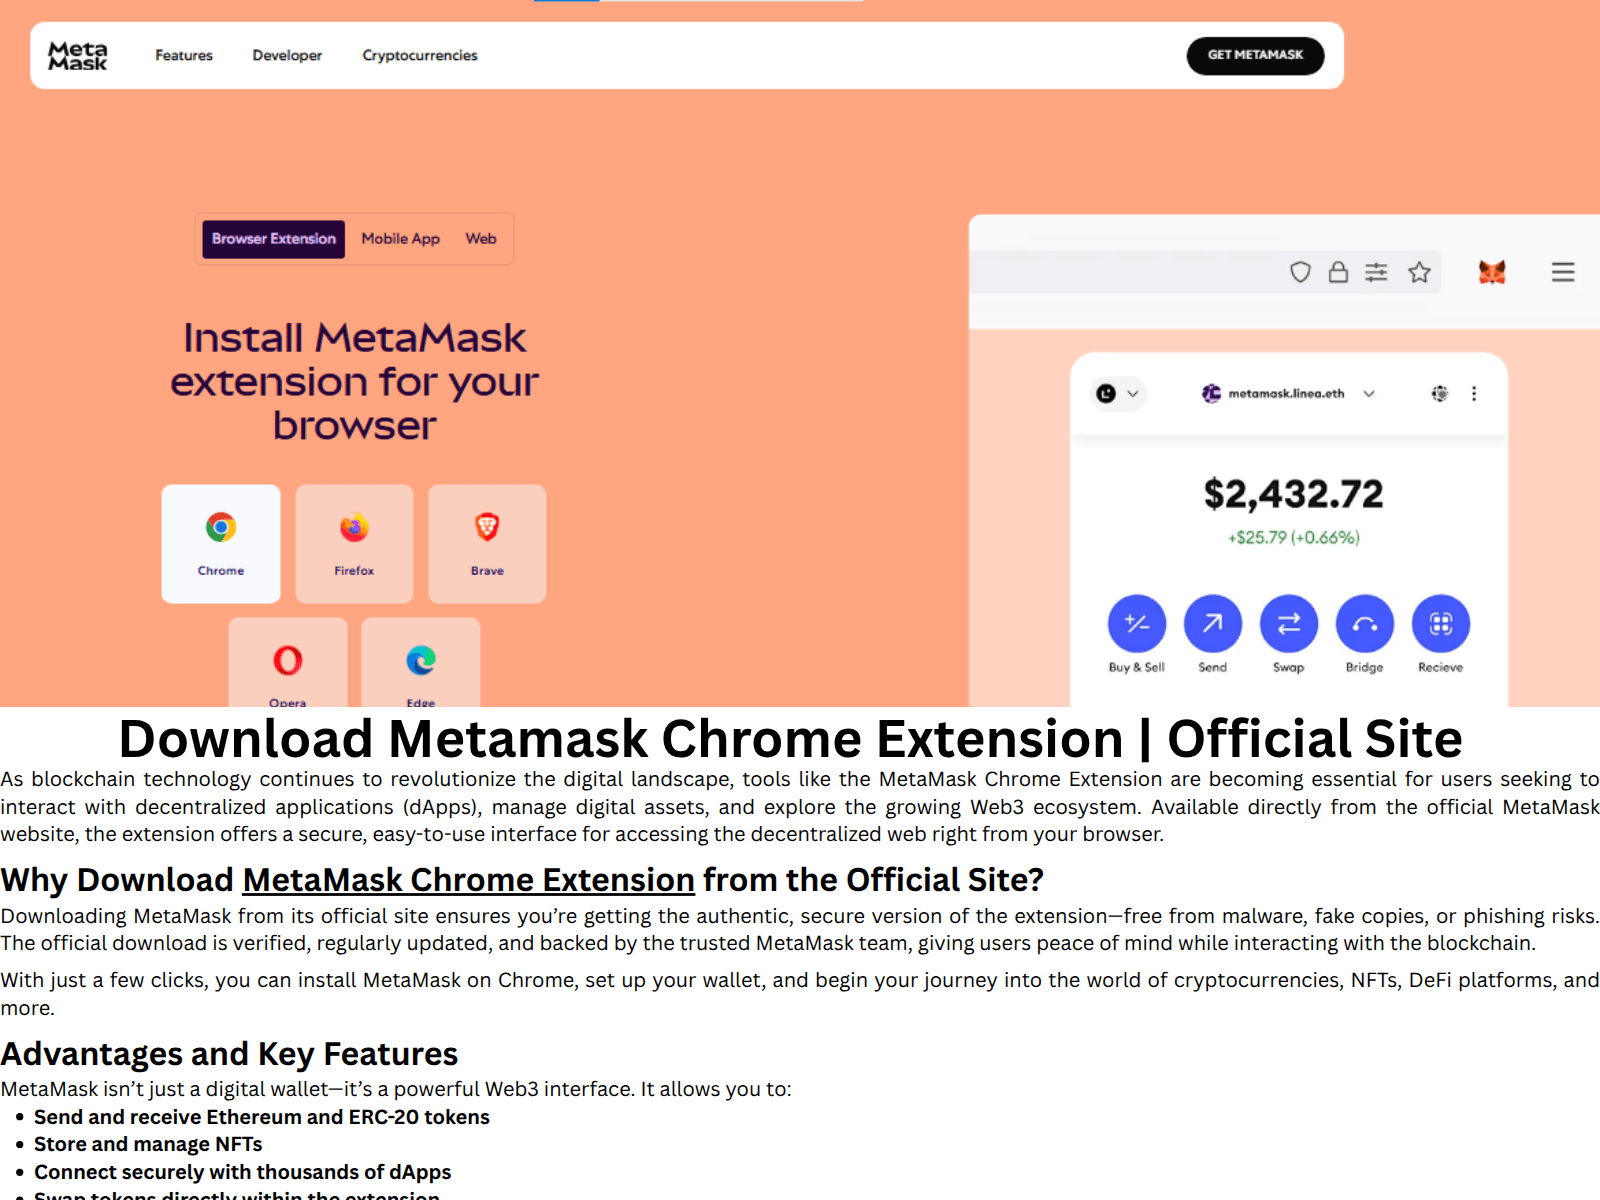The width and height of the screenshot is (1600, 1200).
Task: Choose the Chrome browser tile
Action: tap(221, 544)
